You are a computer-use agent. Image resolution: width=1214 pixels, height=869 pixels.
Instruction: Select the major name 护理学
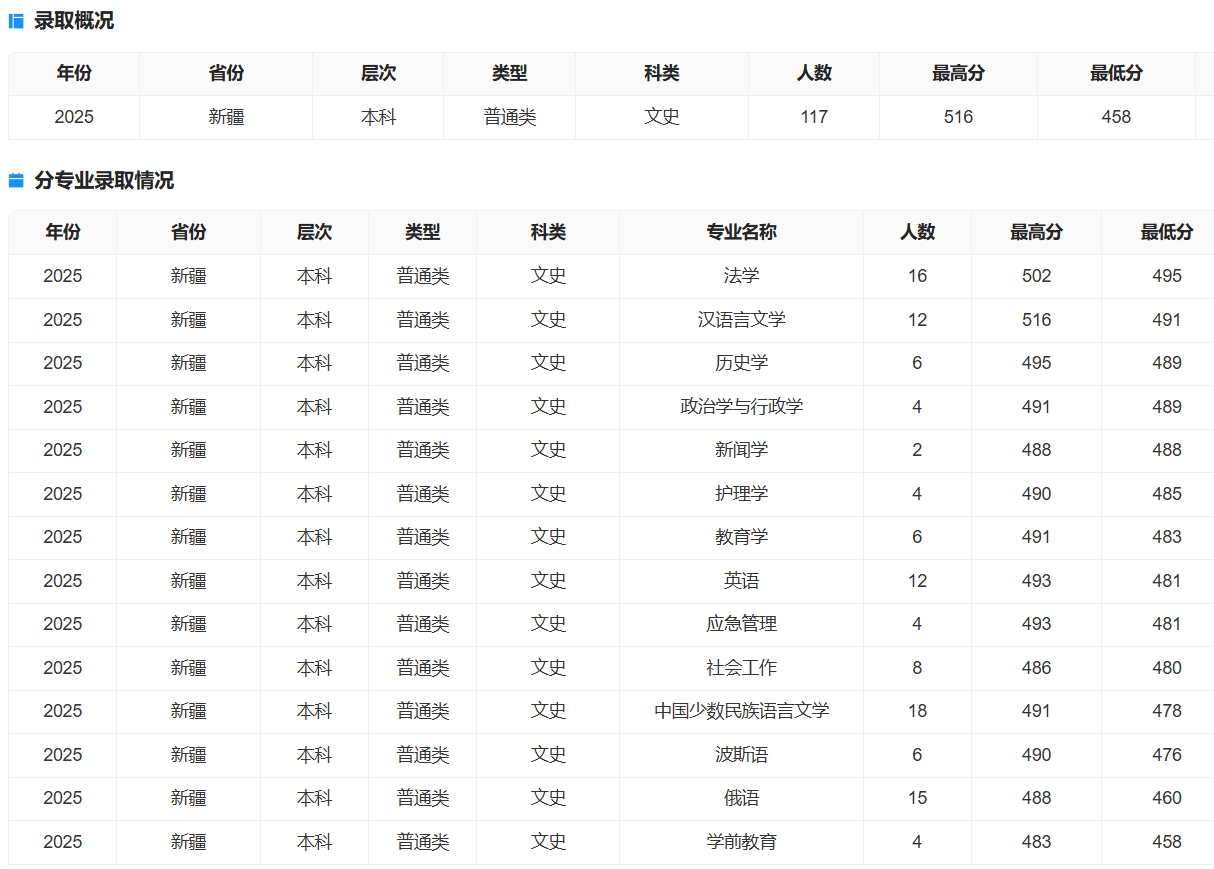pos(741,494)
